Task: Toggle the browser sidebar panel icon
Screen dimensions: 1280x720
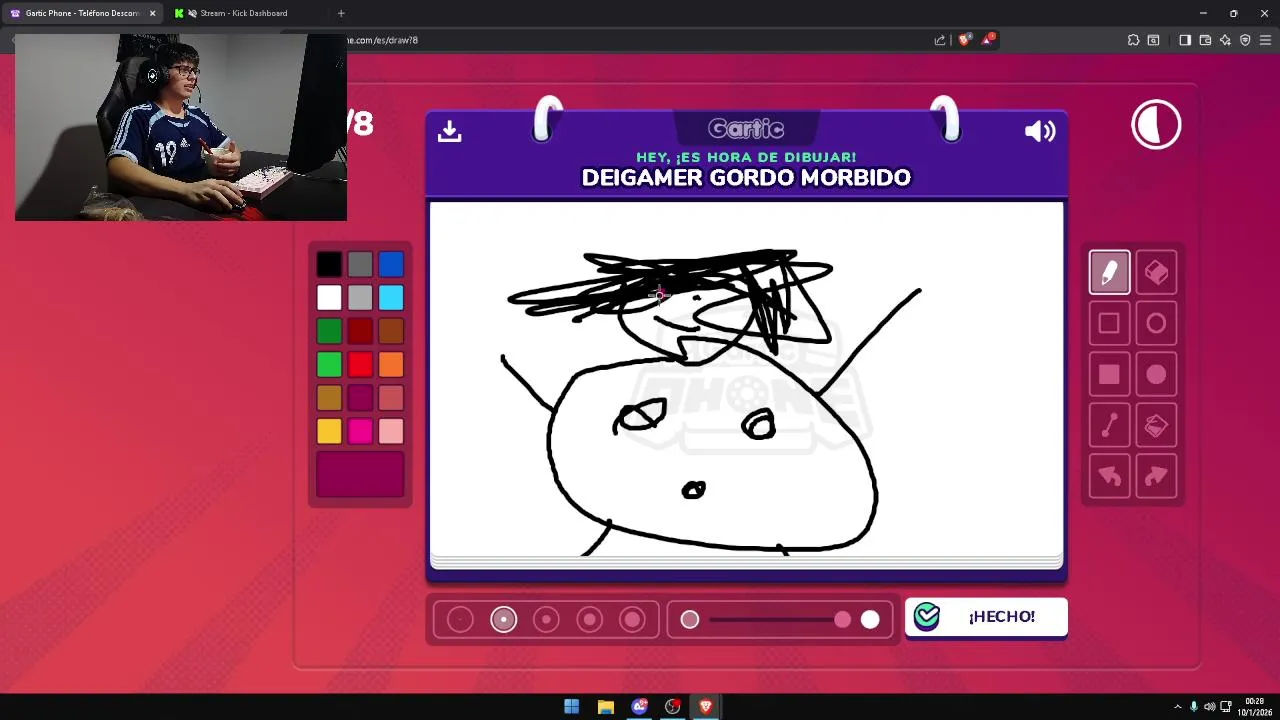Action: 1185,40
